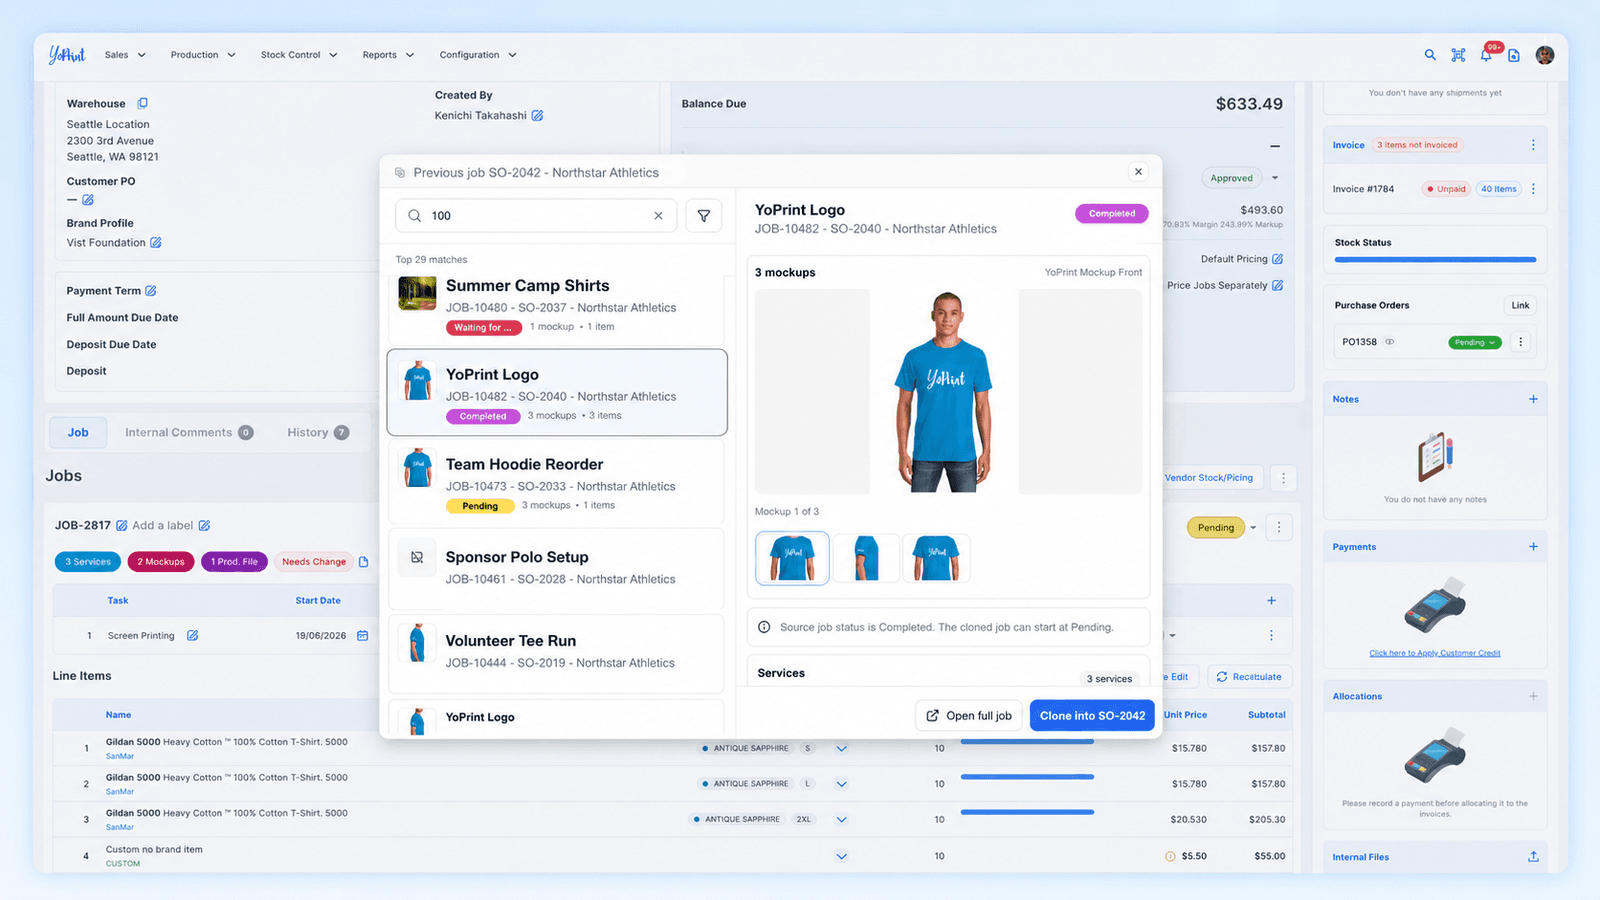Image resolution: width=1600 pixels, height=900 pixels.
Task: Select the Job tab
Action: click(78, 433)
